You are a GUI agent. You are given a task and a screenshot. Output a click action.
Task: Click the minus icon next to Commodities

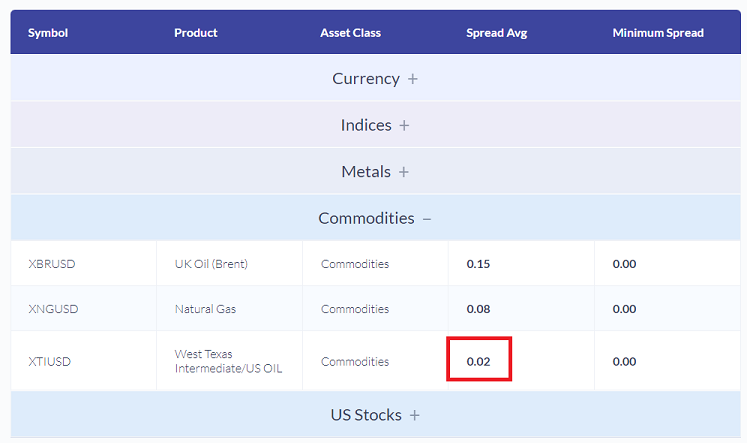click(x=427, y=218)
